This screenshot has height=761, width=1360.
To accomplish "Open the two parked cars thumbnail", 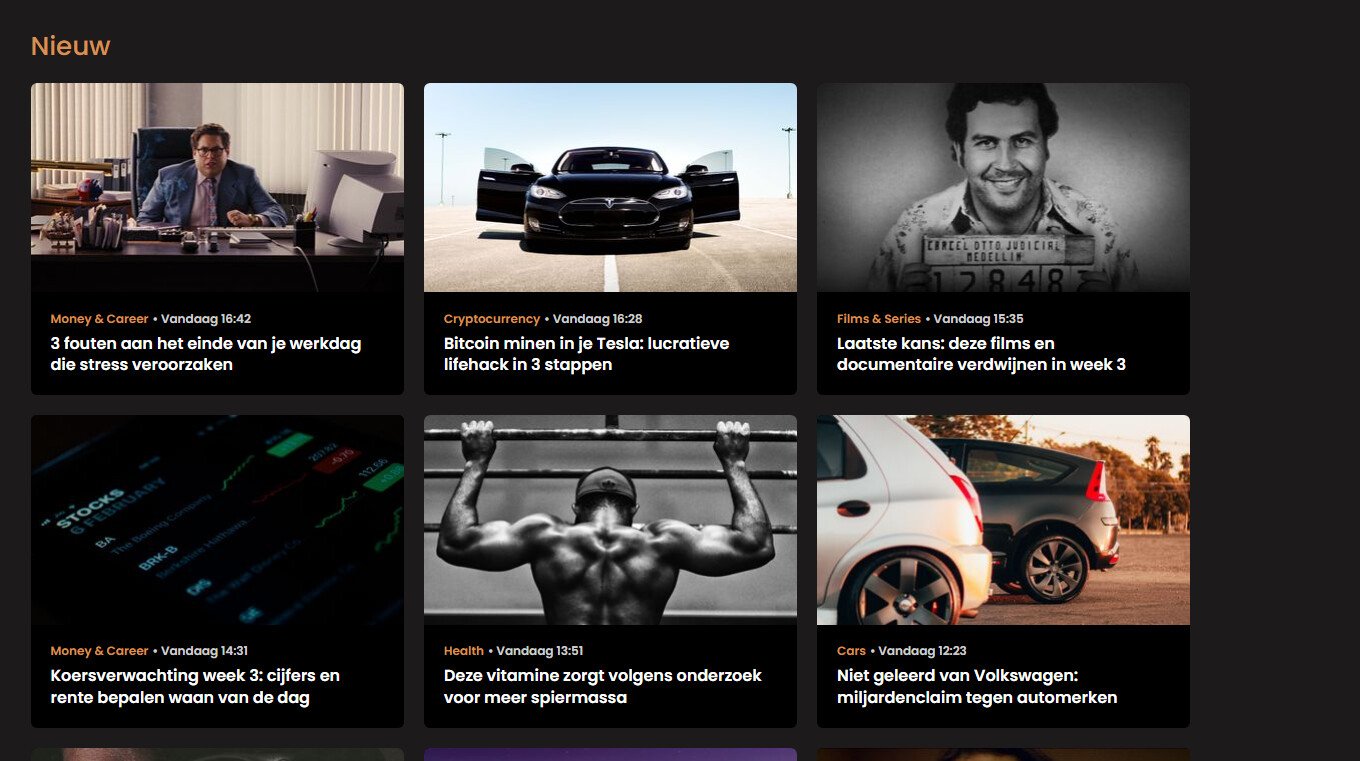I will pyautogui.click(x=1003, y=520).
